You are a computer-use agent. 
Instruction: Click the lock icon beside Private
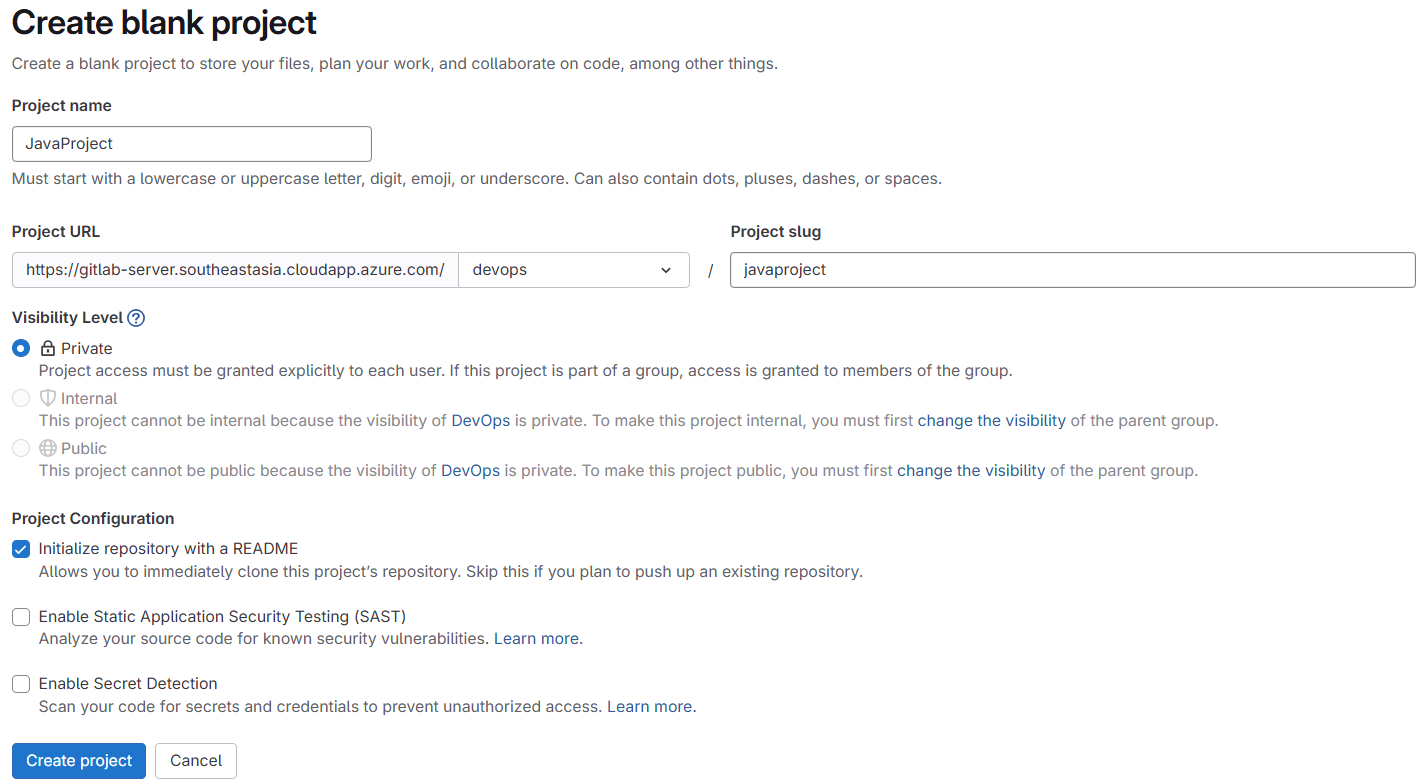(46, 348)
